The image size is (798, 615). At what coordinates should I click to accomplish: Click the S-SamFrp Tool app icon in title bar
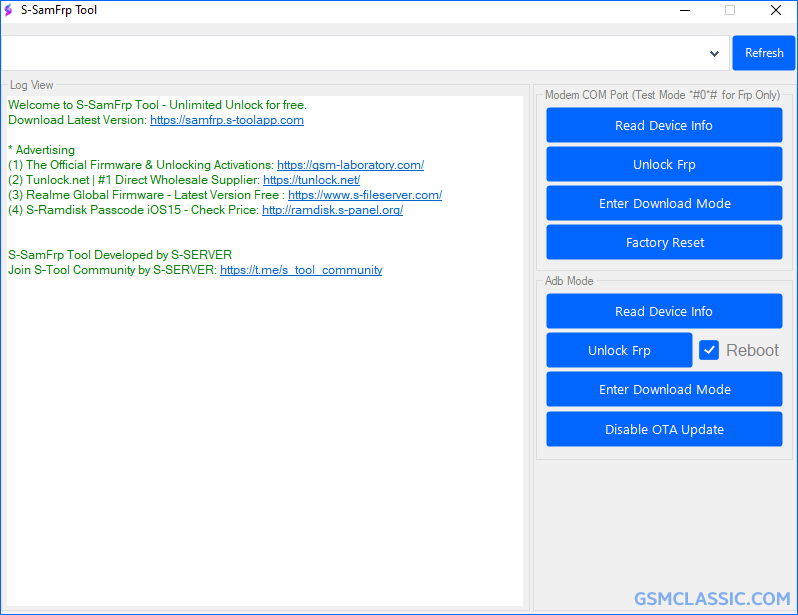tap(8, 10)
